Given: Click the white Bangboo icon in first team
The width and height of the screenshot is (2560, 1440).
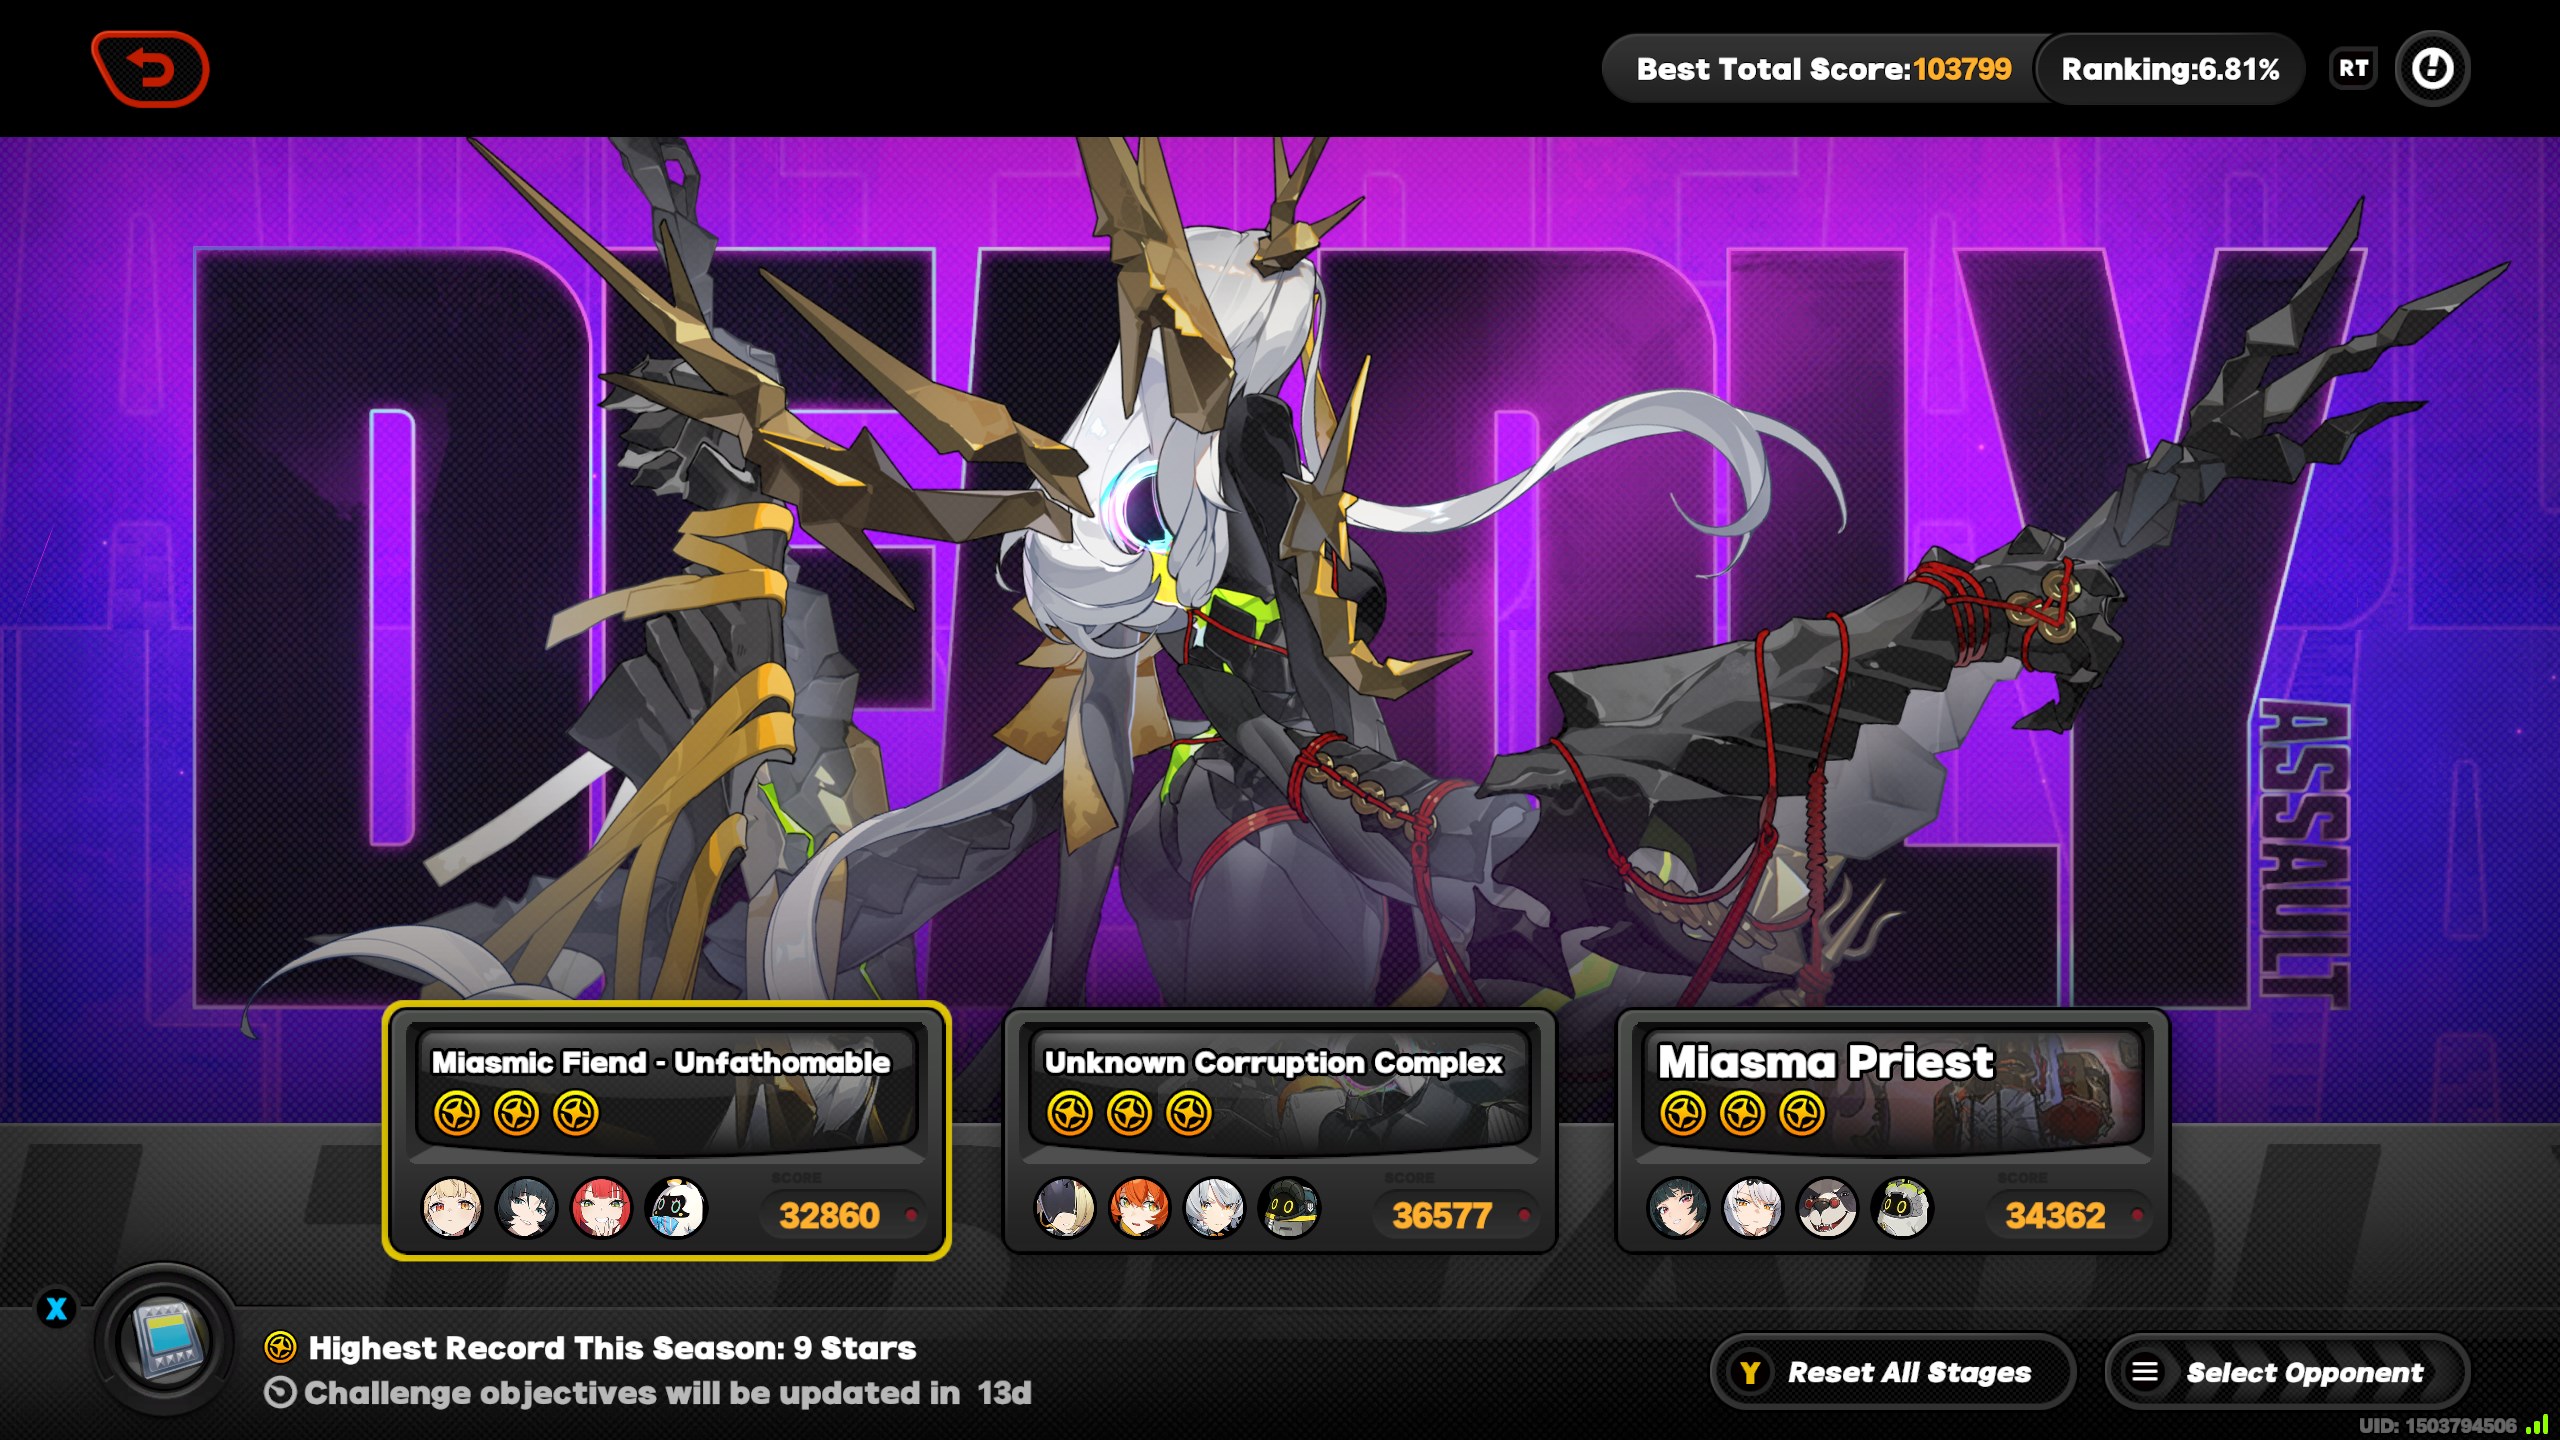Looking at the screenshot, I should point(676,1208).
